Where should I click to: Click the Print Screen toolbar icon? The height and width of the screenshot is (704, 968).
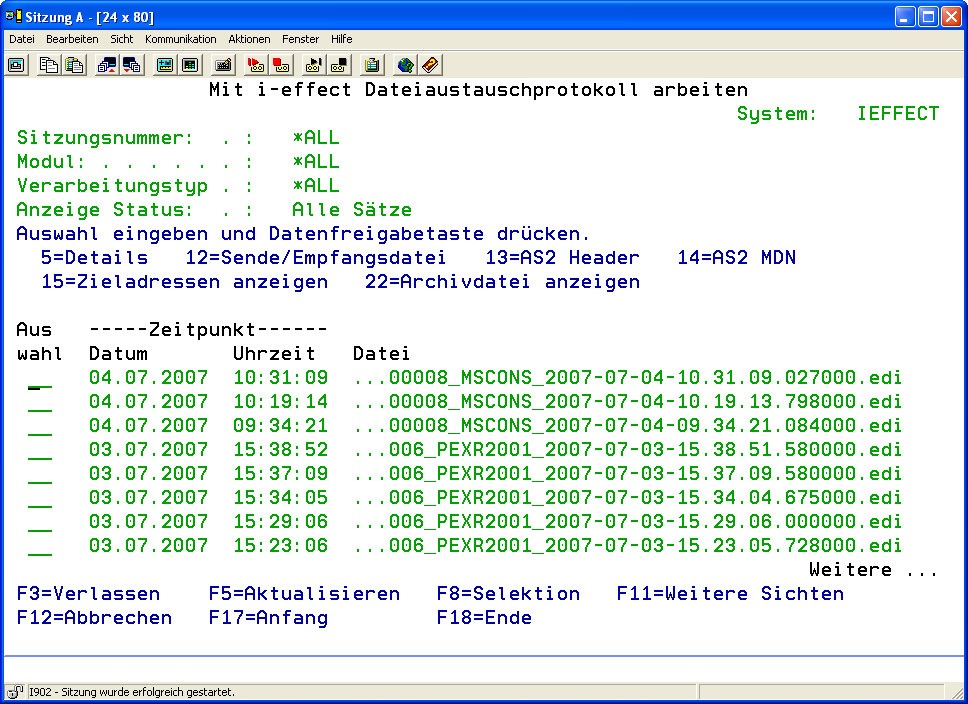[x=17, y=65]
